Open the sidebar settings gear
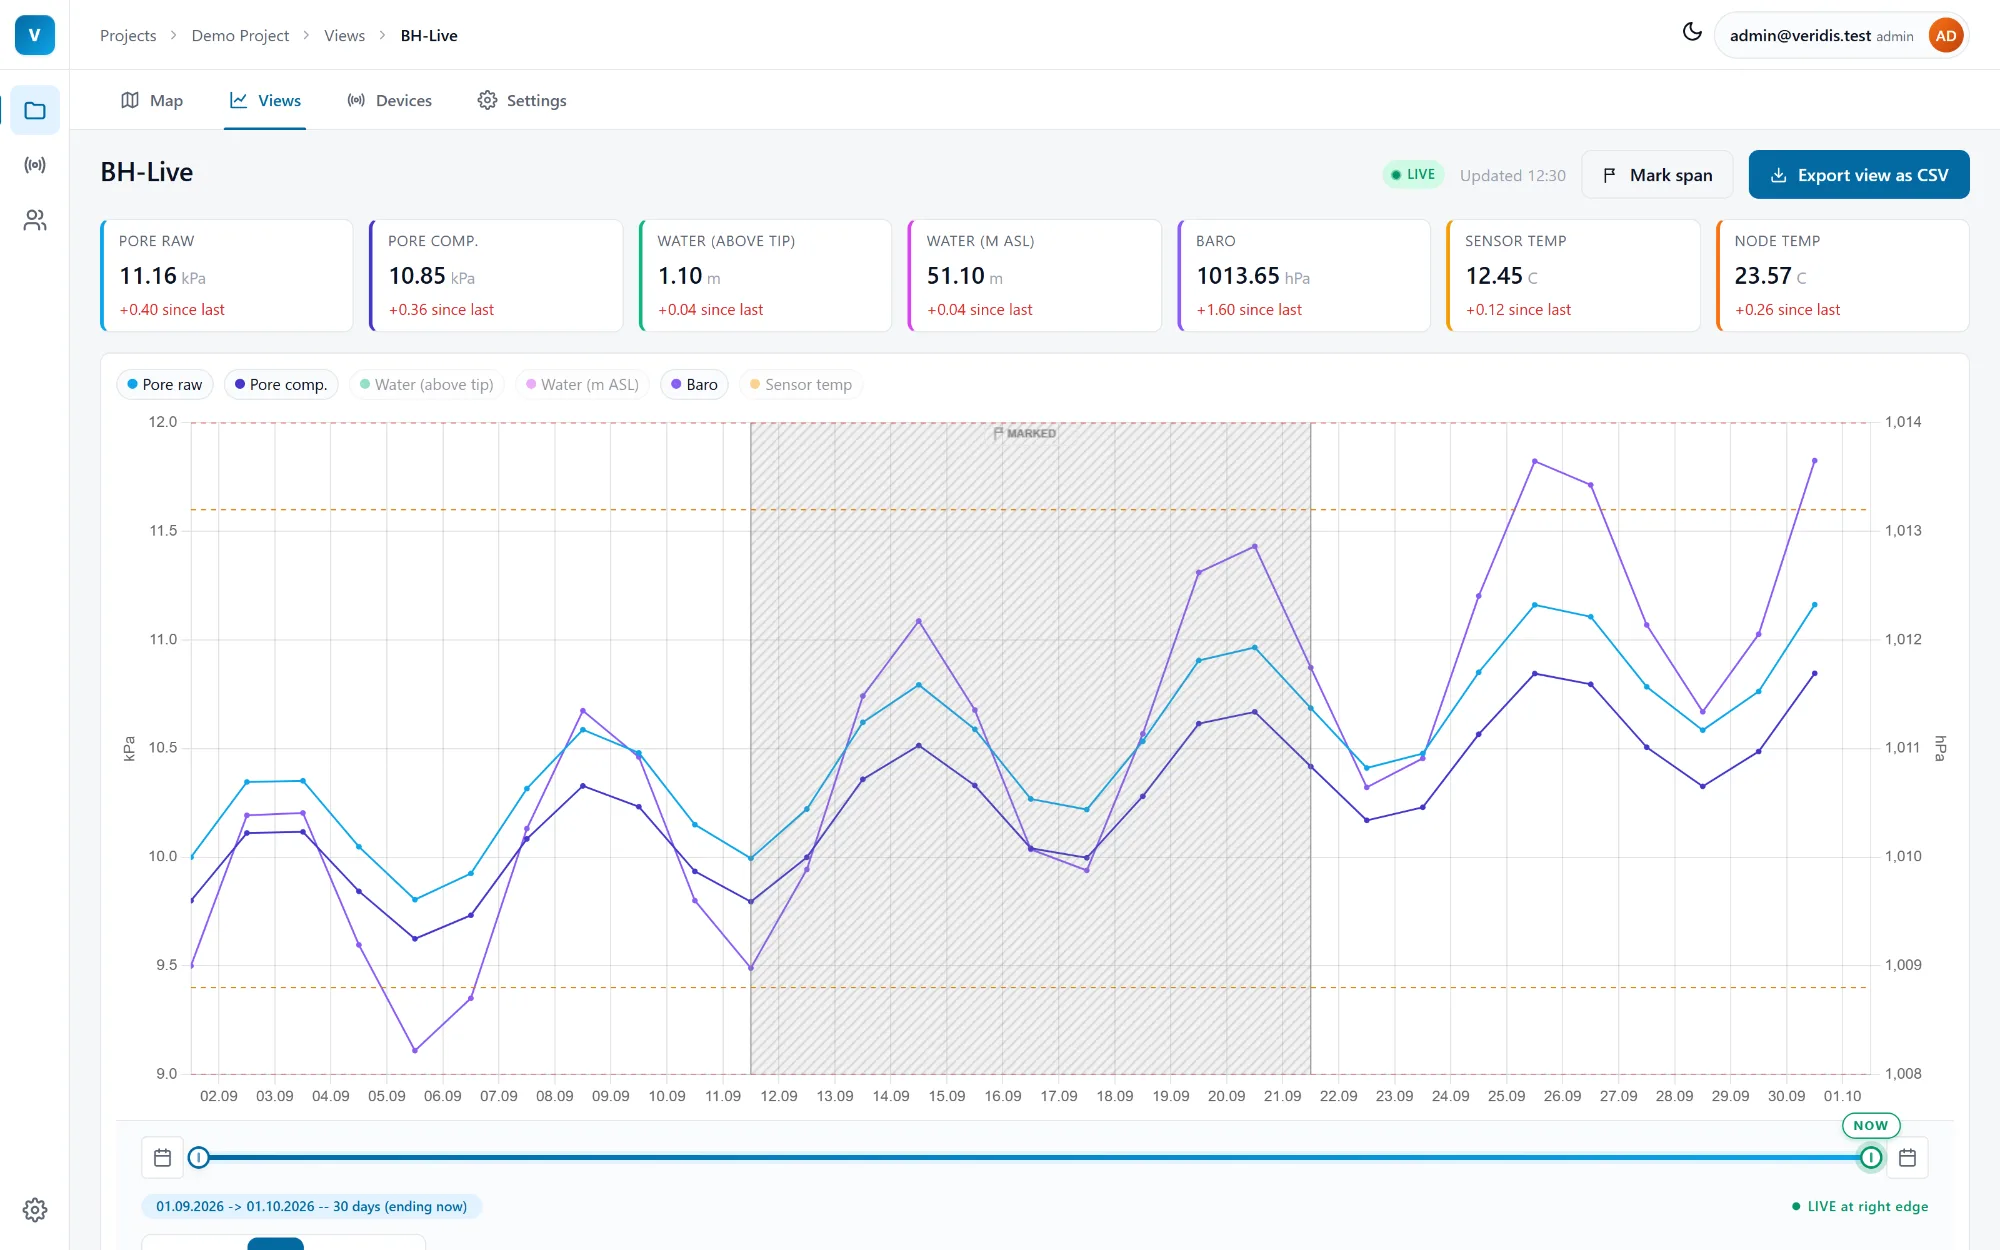The image size is (2000, 1250). pos(35,1210)
